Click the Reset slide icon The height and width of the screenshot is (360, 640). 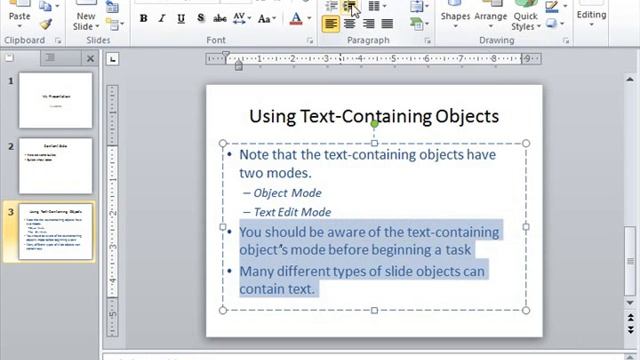(x=112, y=7)
